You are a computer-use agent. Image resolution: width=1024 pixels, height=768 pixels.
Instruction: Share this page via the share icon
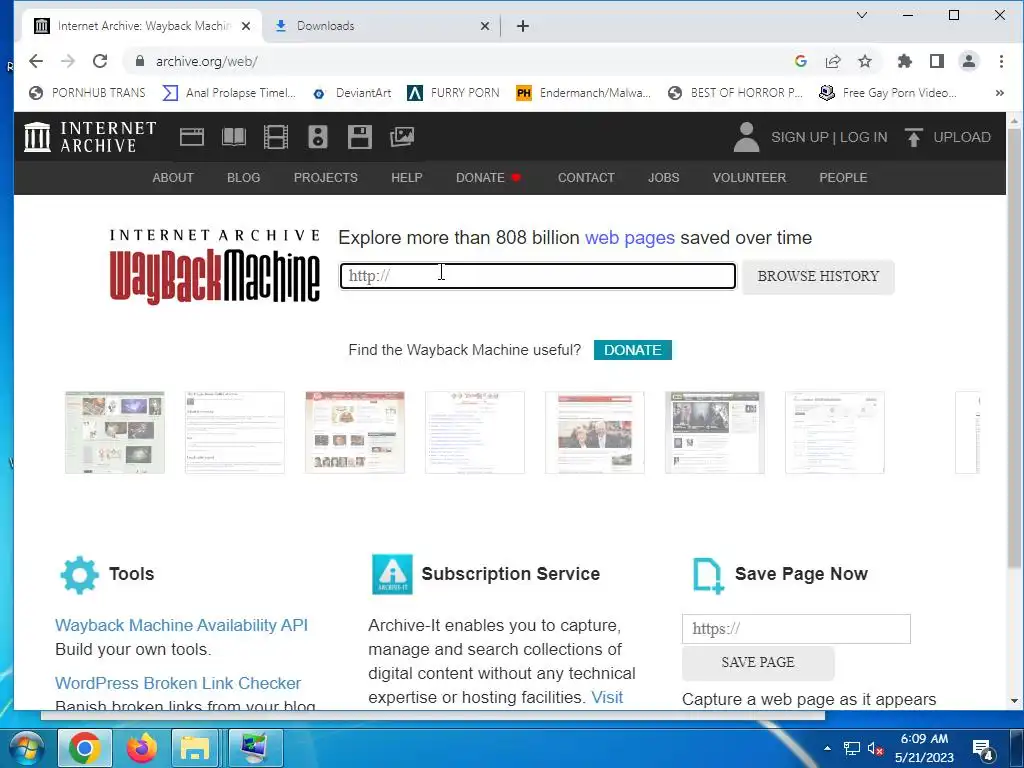pyautogui.click(x=833, y=61)
